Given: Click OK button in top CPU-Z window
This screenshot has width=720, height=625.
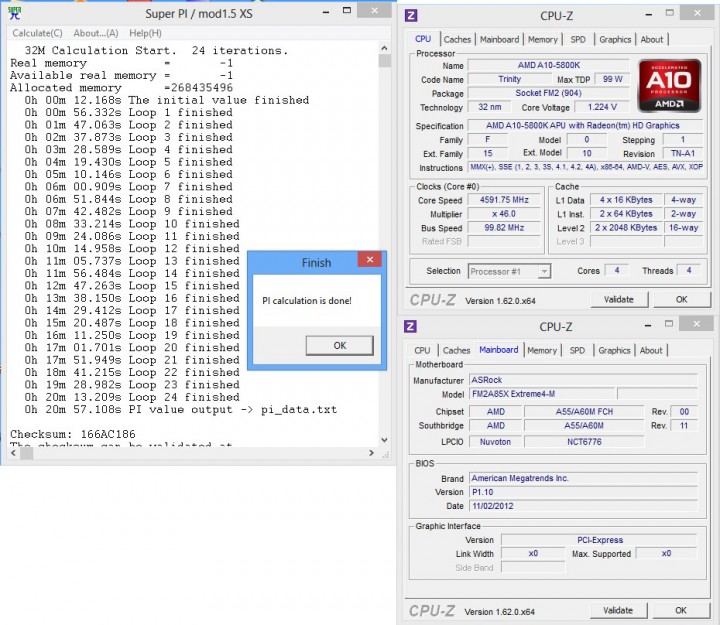Looking at the screenshot, I should pos(681,299).
